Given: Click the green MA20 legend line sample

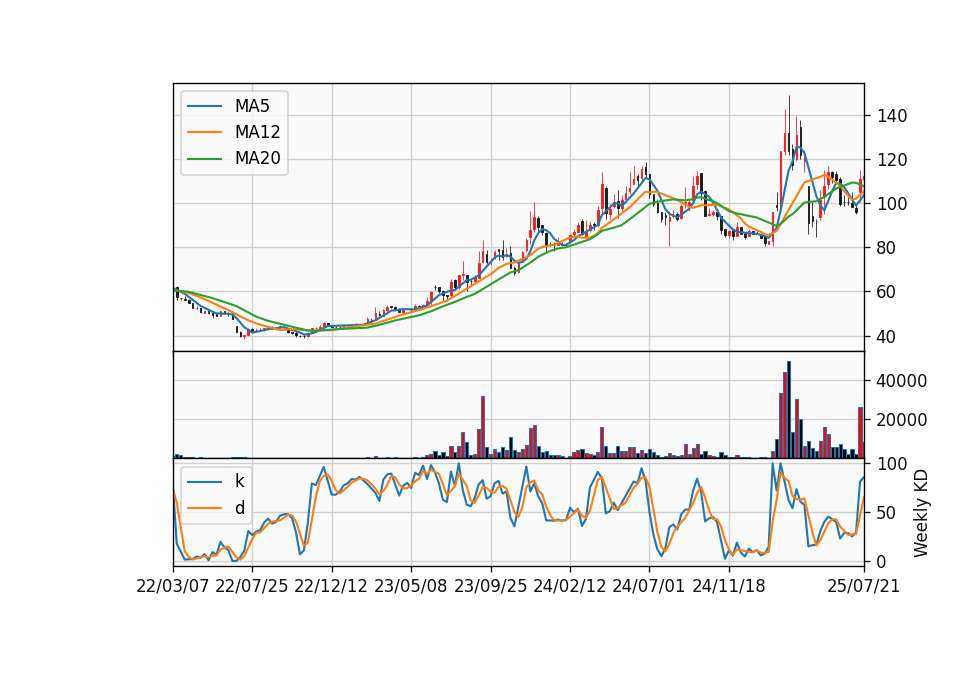Looking at the screenshot, I should [204, 159].
